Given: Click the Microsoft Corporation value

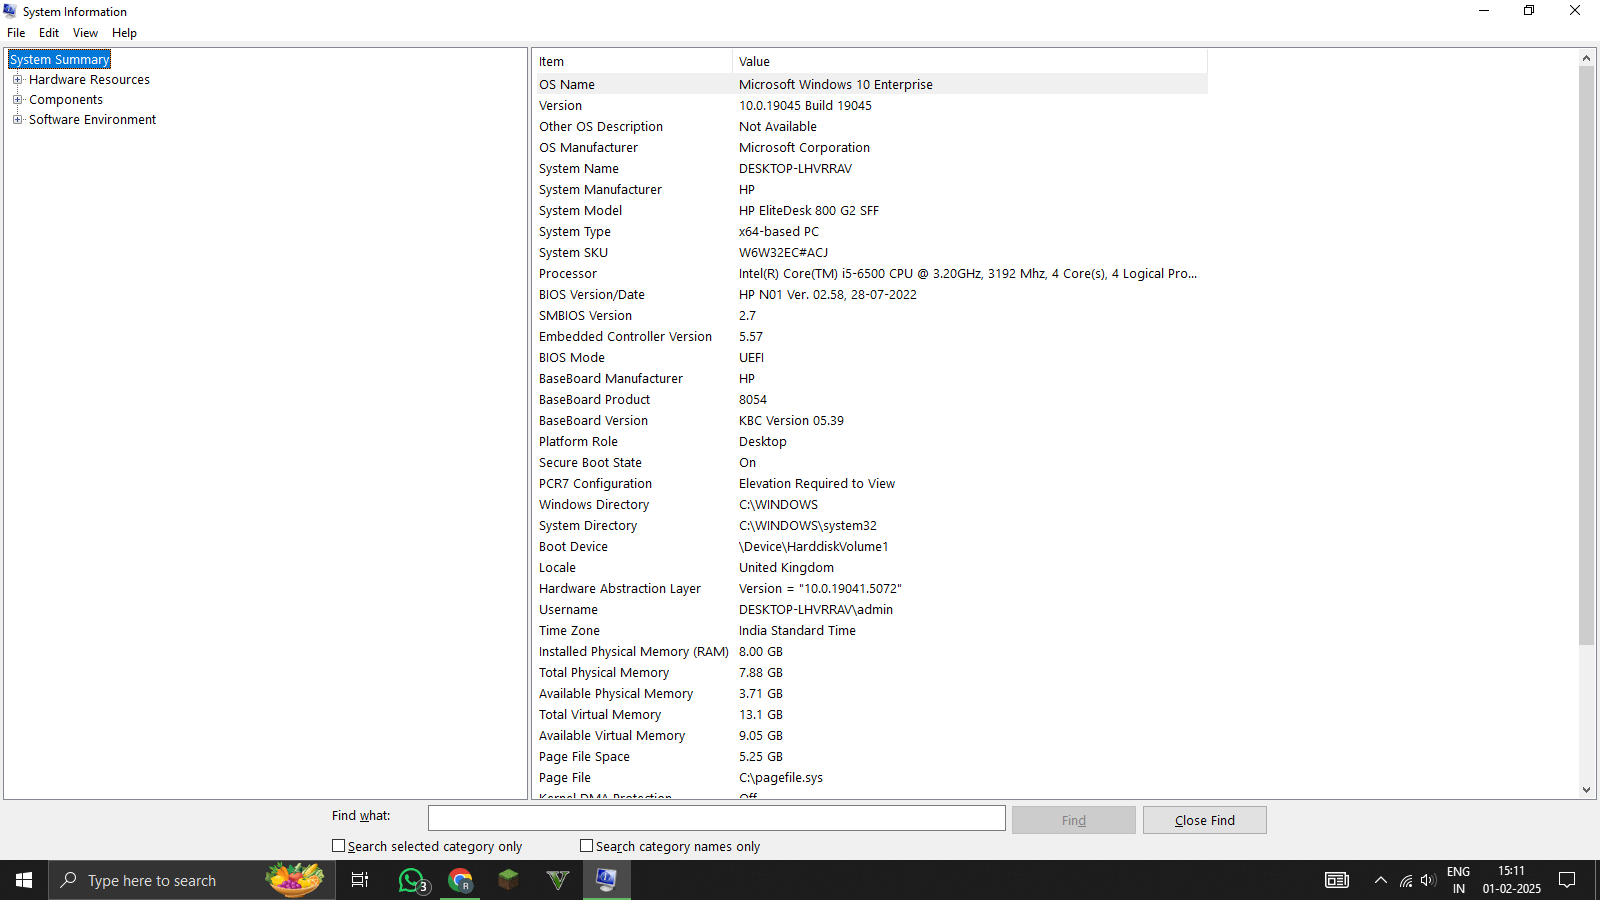Looking at the screenshot, I should [804, 148].
